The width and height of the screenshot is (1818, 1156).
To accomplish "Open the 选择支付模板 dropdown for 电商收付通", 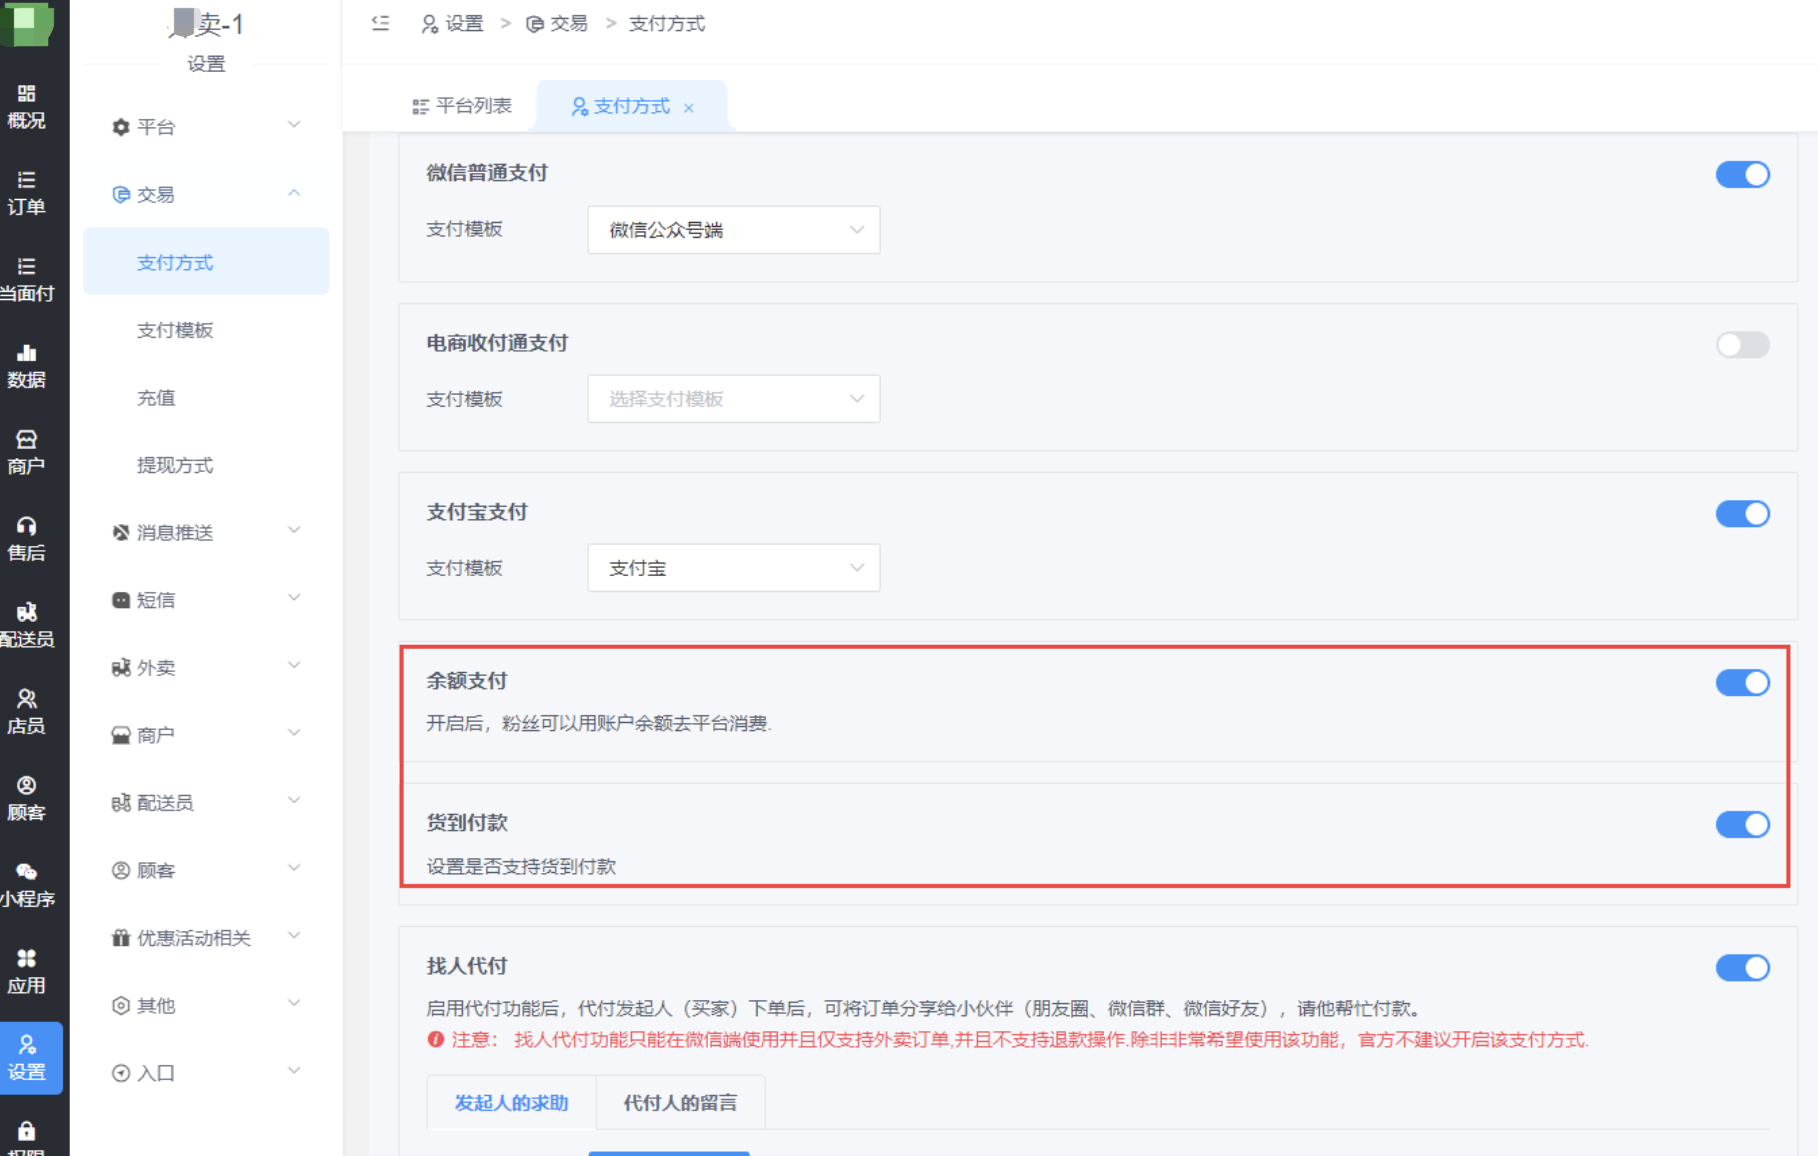I will click(x=734, y=399).
